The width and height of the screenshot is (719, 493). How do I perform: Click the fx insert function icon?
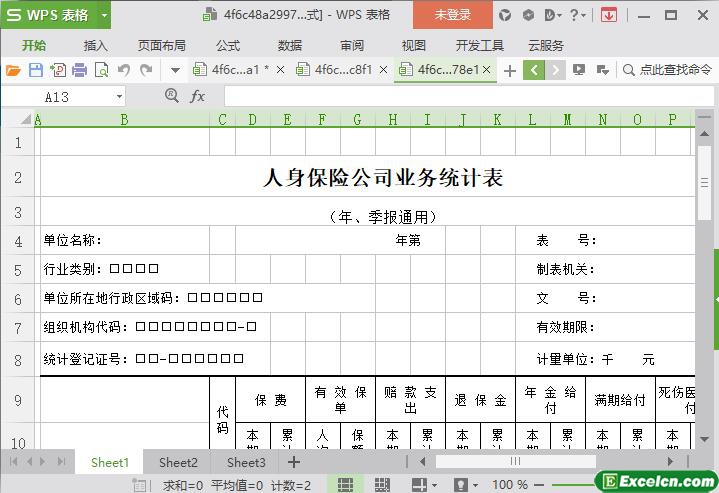pyautogui.click(x=198, y=96)
